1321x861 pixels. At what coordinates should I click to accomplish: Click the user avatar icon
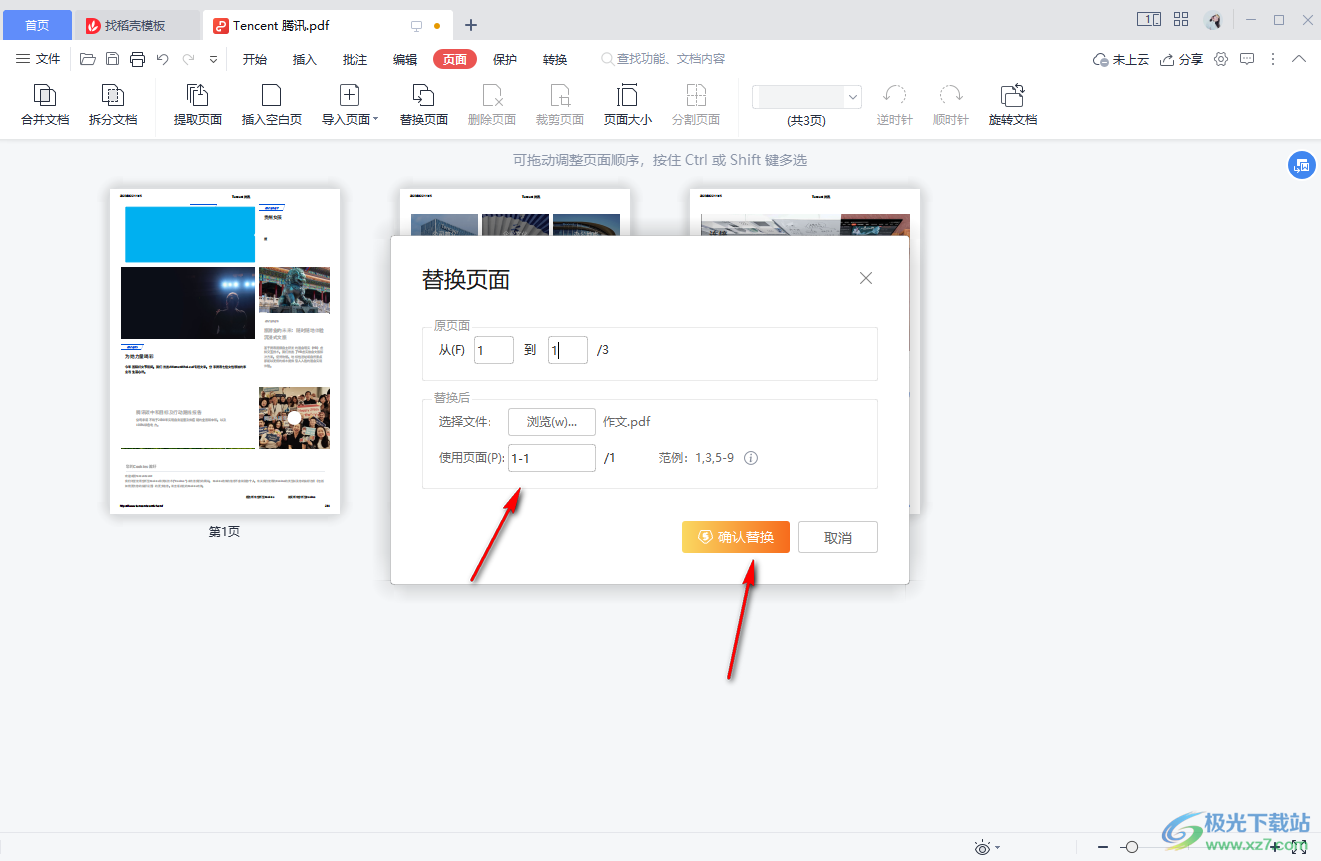click(1213, 20)
